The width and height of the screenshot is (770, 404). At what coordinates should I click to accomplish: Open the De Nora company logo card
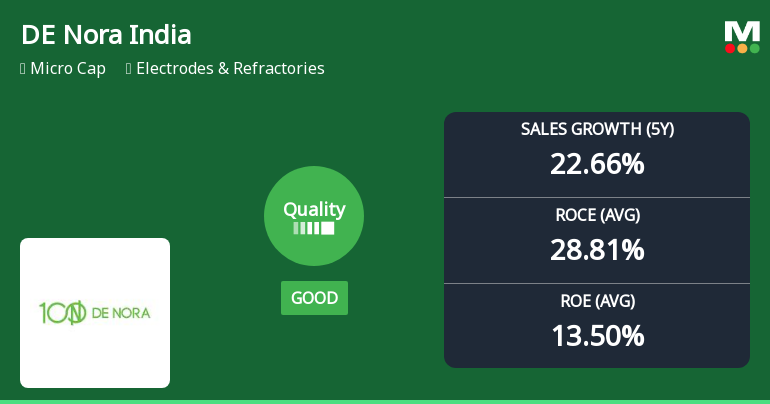coord(95,313)
